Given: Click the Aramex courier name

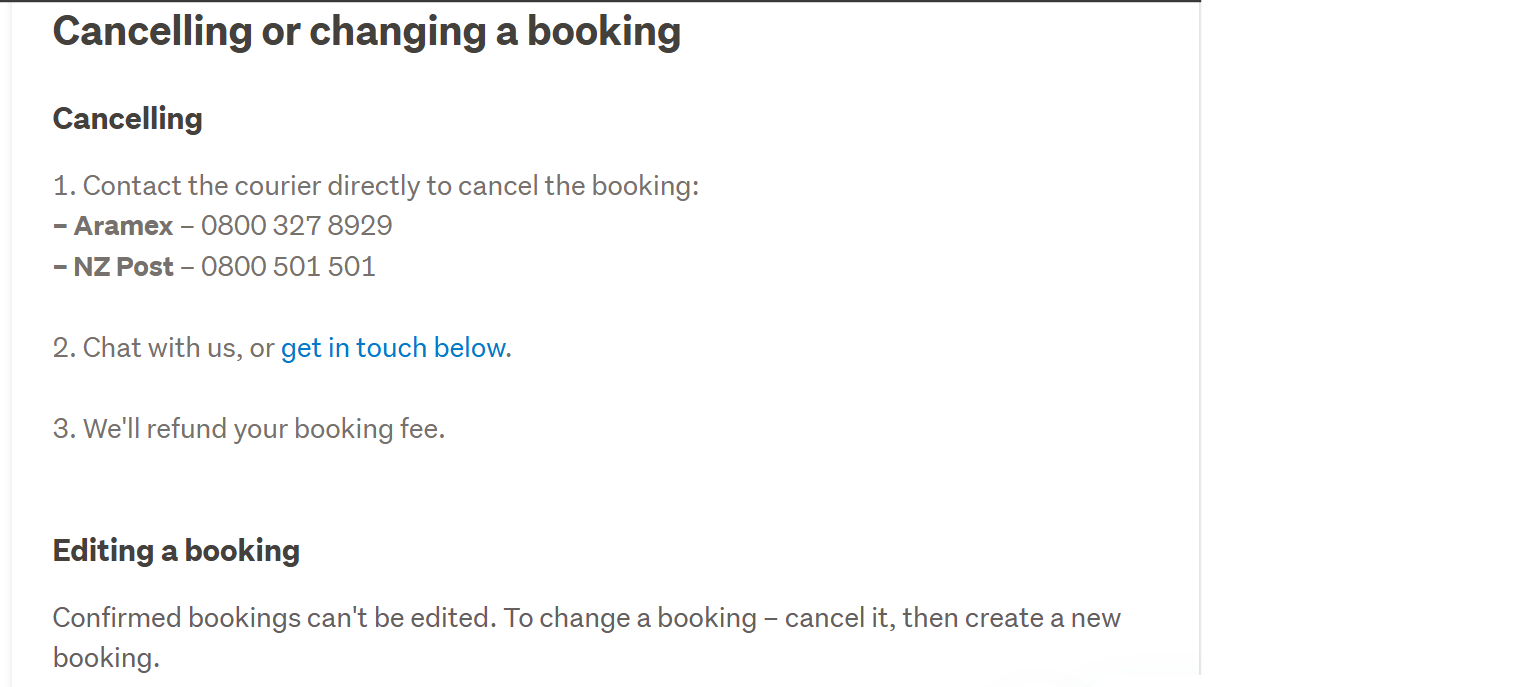Looking at the screenshot, I should pyautogui.click(x=123, y=226).
